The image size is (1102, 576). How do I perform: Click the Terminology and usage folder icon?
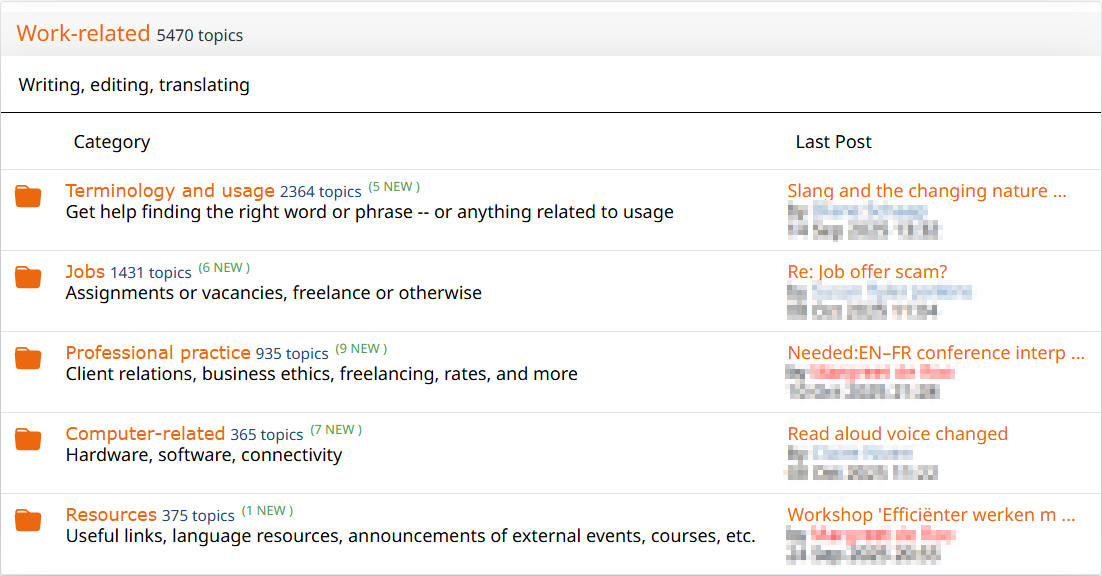click(x=28, y=197)
